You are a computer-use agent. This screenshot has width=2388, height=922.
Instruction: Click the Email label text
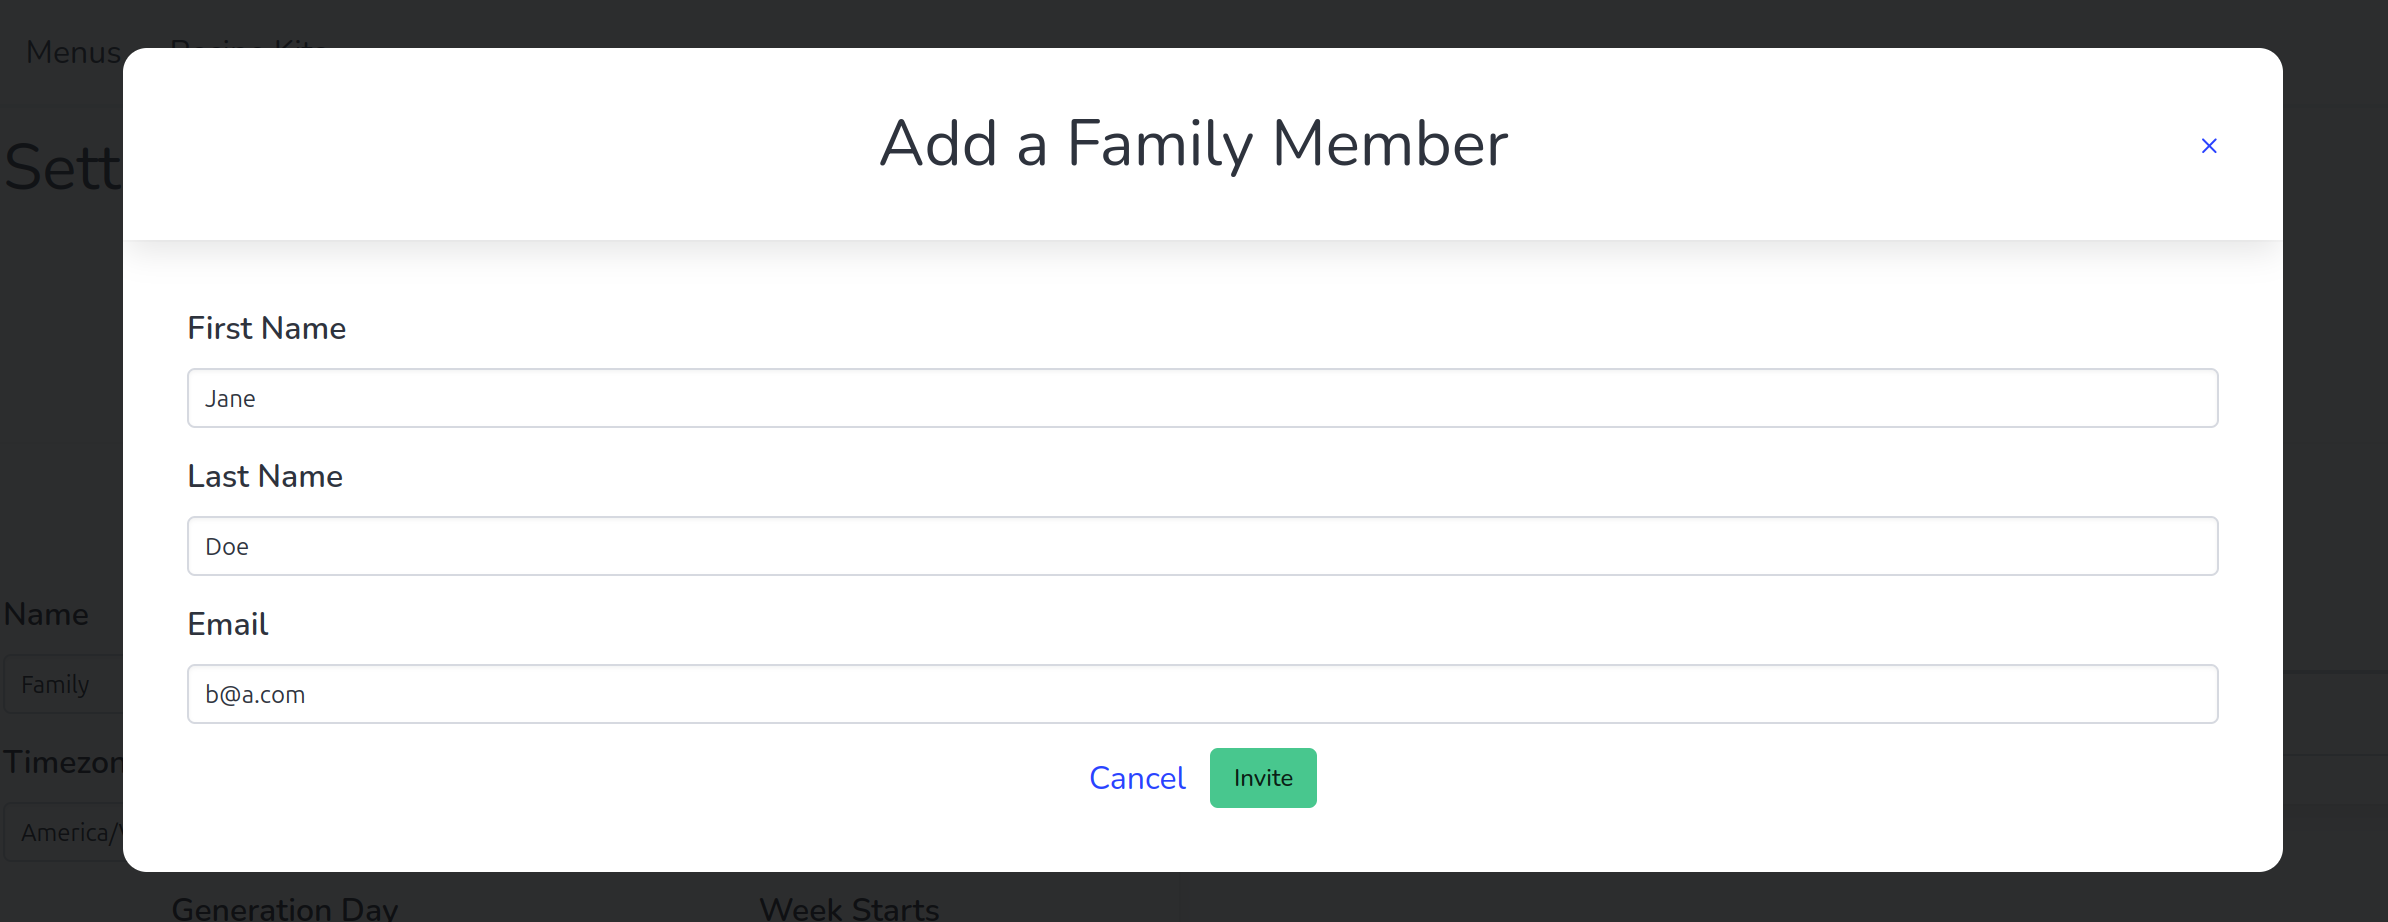(228, 624)
